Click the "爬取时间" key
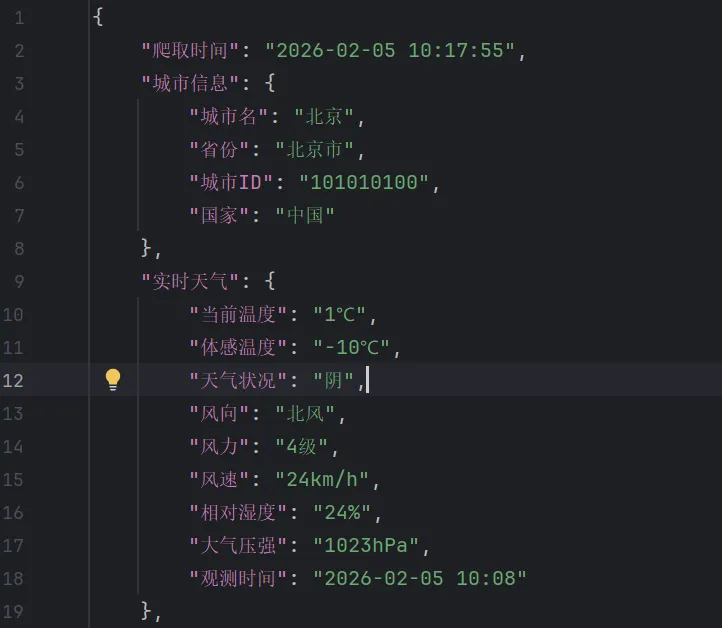 click(x=190, y=51)
